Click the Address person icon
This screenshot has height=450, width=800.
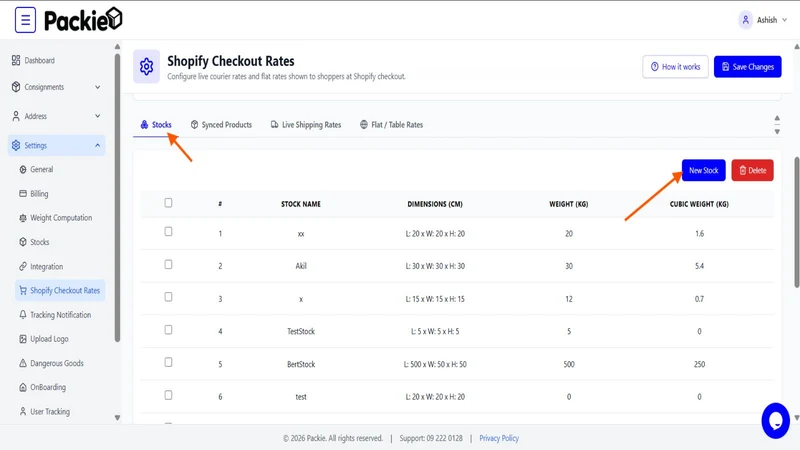[x=16, y=116]
